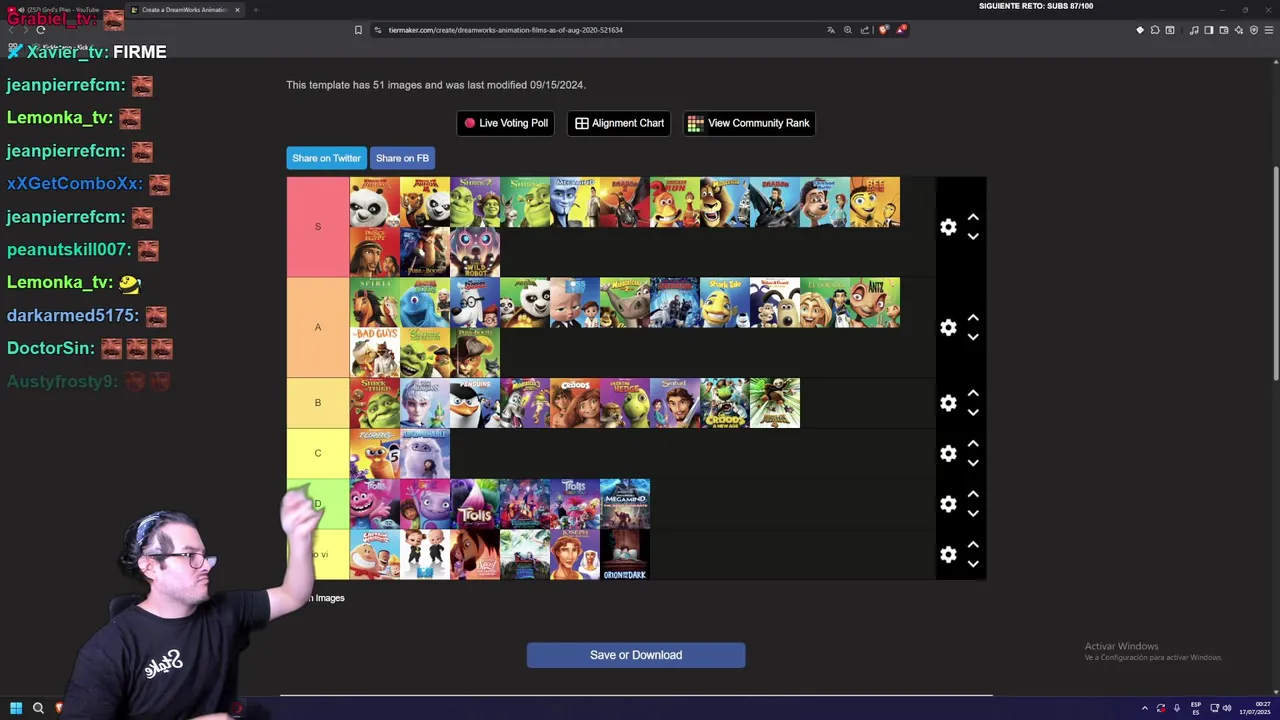Open the Windows Start menu

(15, 708)
